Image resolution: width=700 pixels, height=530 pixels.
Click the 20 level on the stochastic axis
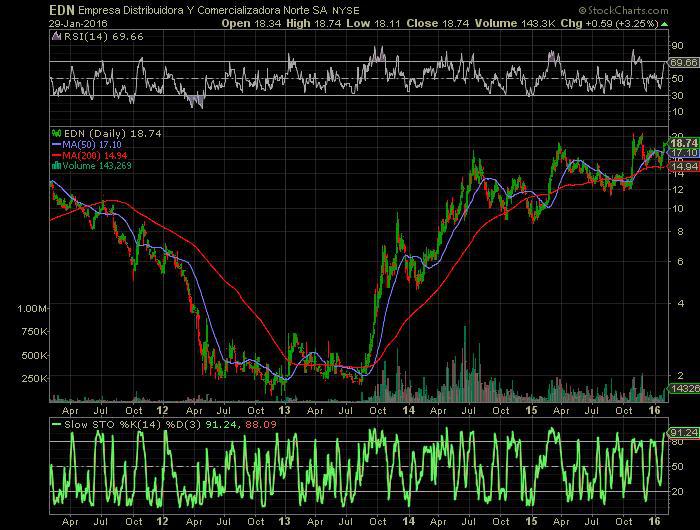pos(677,491)
